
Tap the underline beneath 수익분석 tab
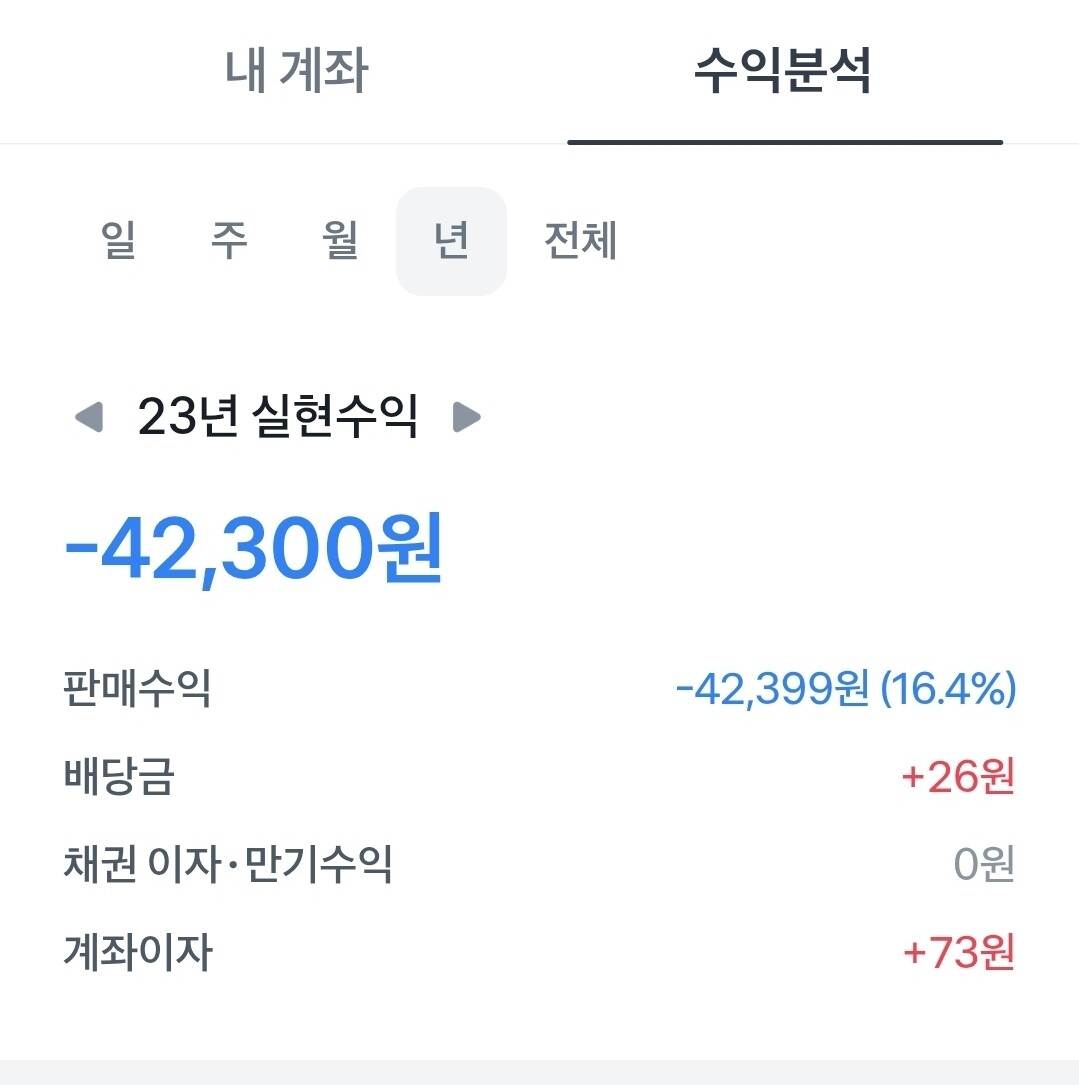click(x=785, y=143)
